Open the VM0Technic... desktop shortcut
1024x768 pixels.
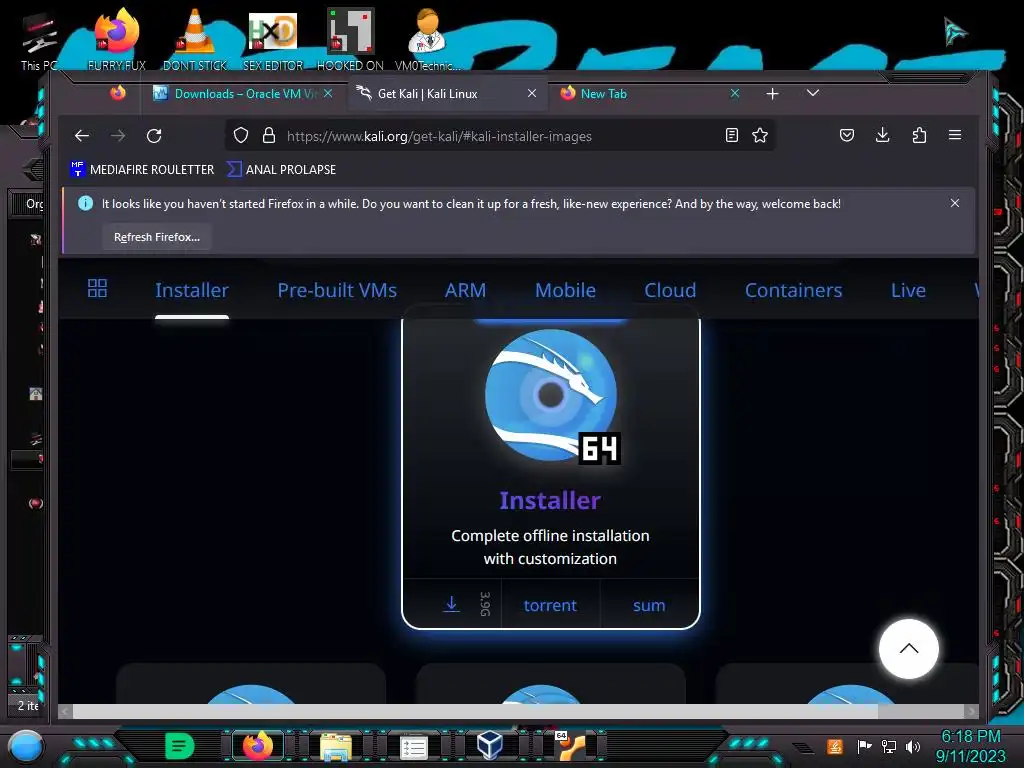(x=428, y=40)
